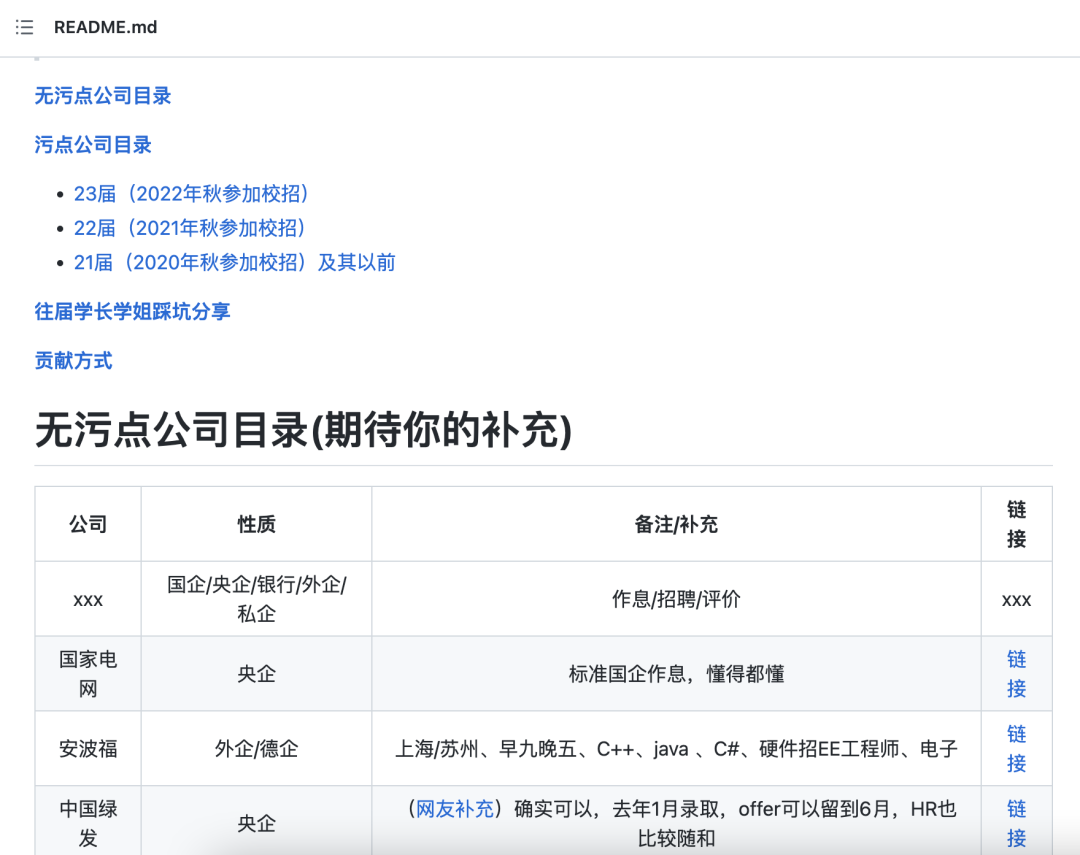The width and height of the screenshot is (1080, 855).
Task: Select the 安波福 company cell
Action: pyautogui.click(x=88, y=748)
